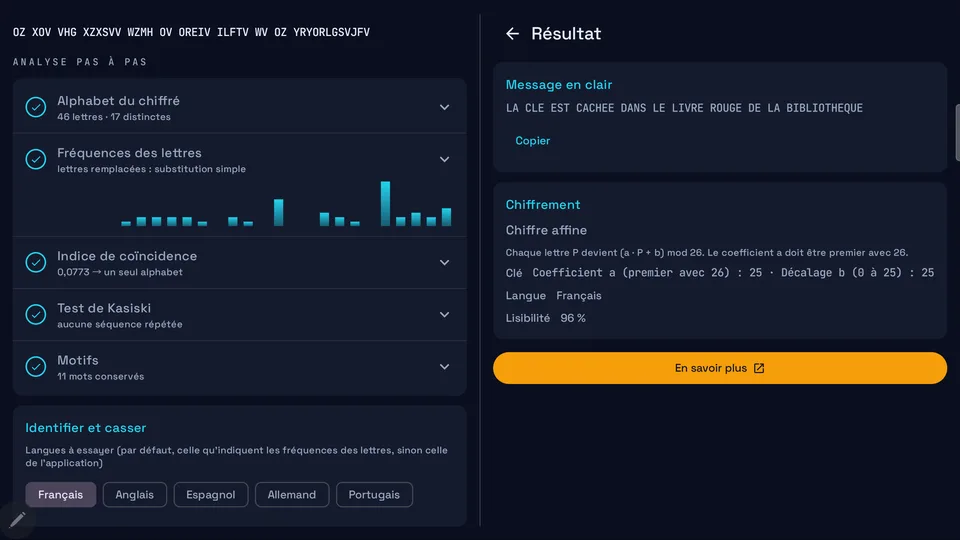Click the Chiffrement heading

(542, 204)
